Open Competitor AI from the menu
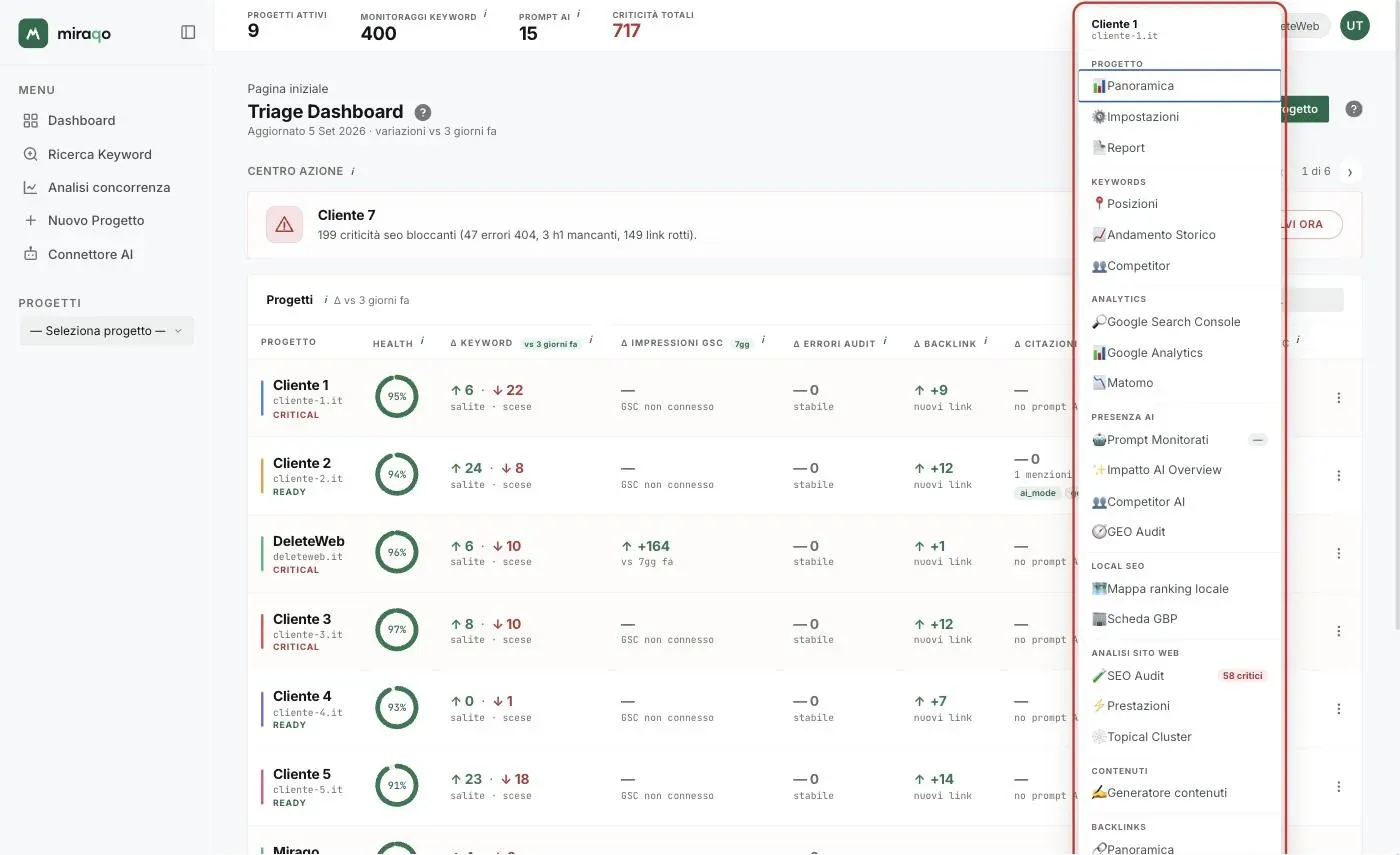The height and width of the screenshot is (855, 1400). click(x=1179, y=502)
